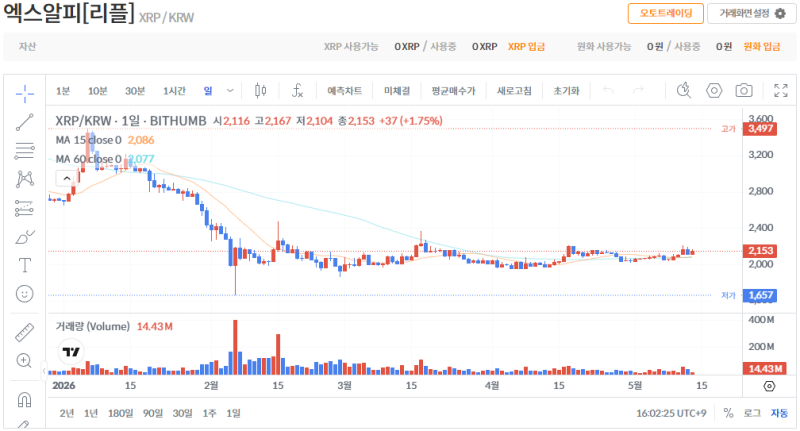Select the 30분 interval

(135, 91)
